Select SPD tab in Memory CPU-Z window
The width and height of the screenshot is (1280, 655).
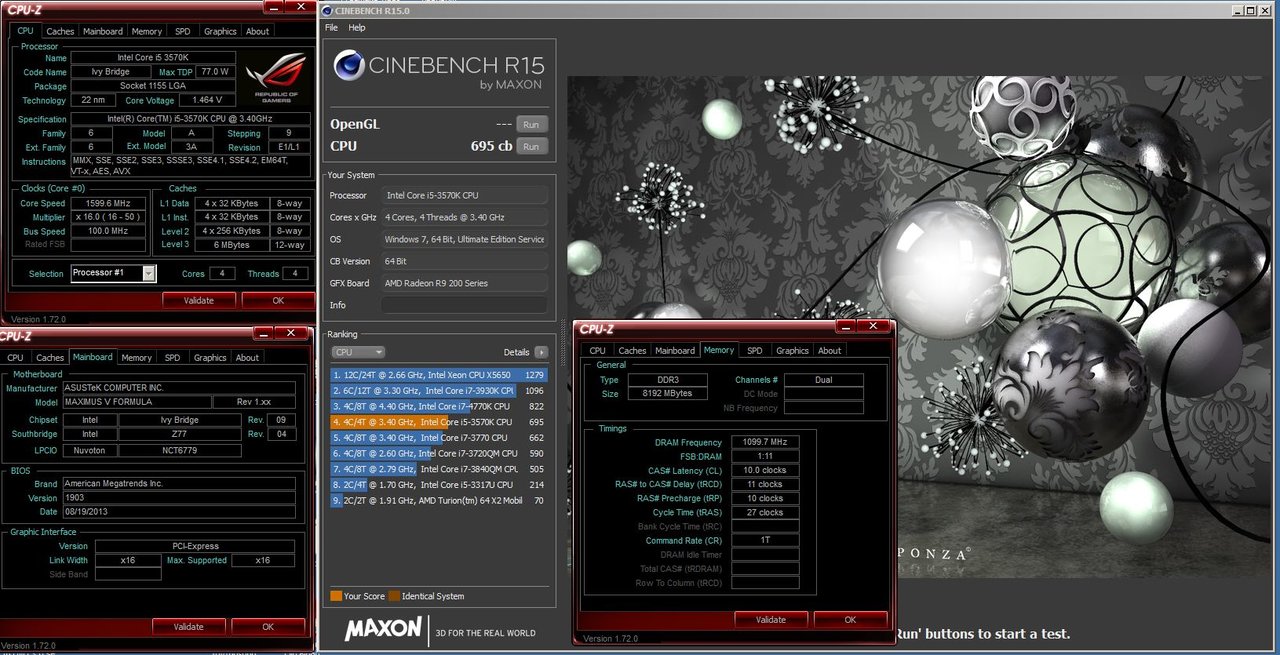click(x=755, y=350)
